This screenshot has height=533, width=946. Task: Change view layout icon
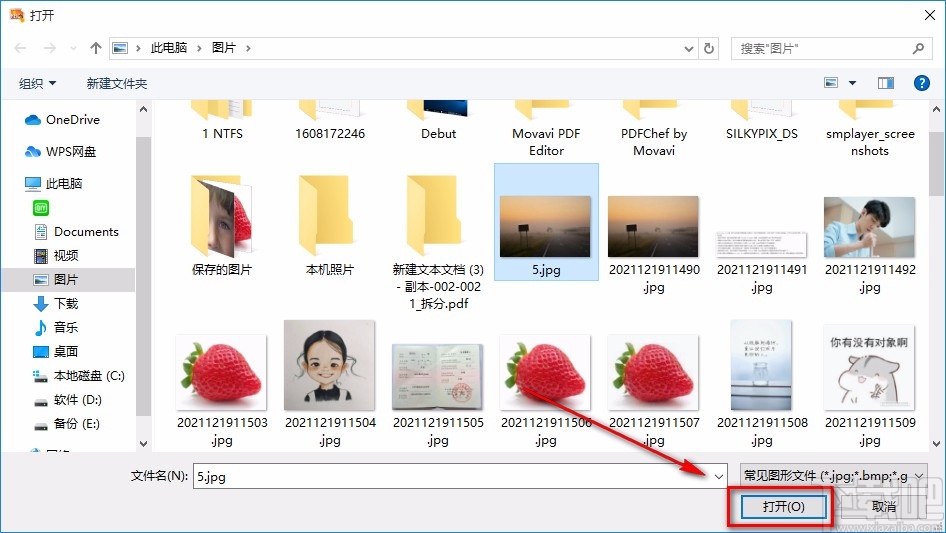click(x=831, y=83)
